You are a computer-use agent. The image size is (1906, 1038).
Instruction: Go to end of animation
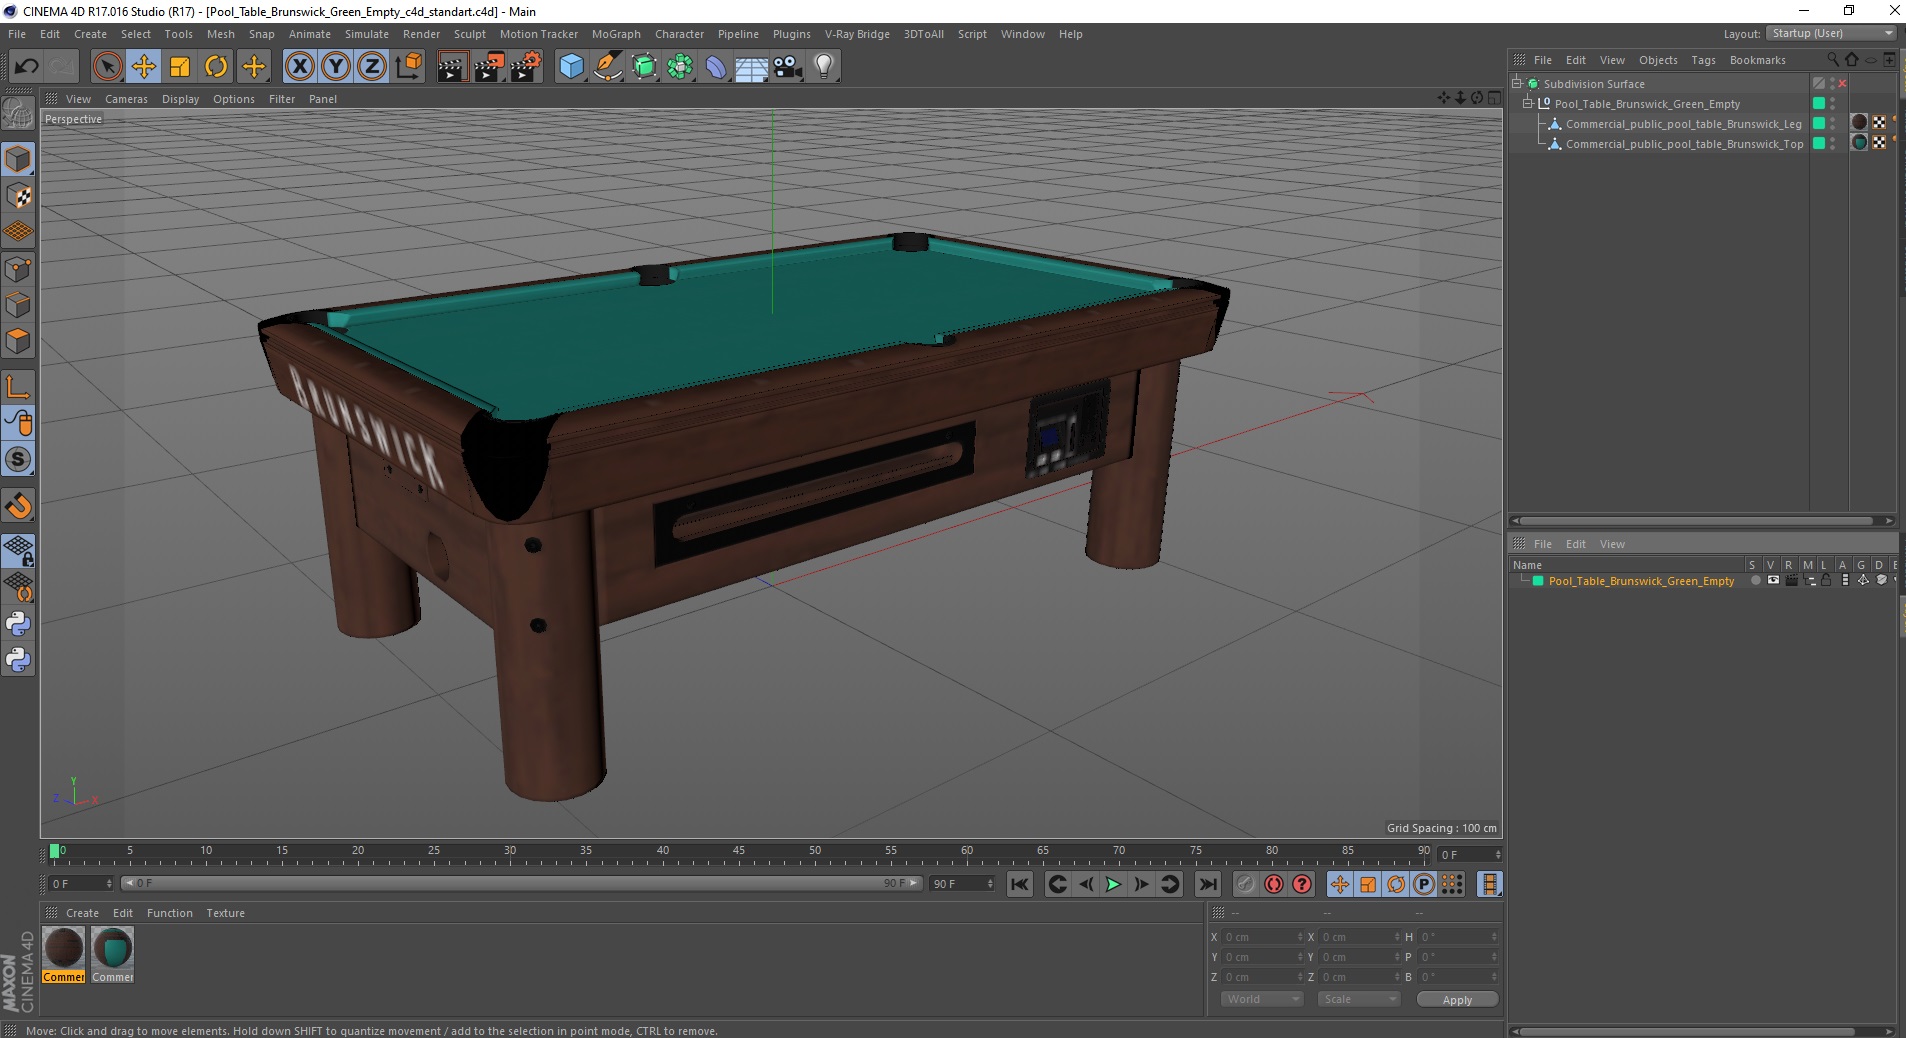point(1208,884)
